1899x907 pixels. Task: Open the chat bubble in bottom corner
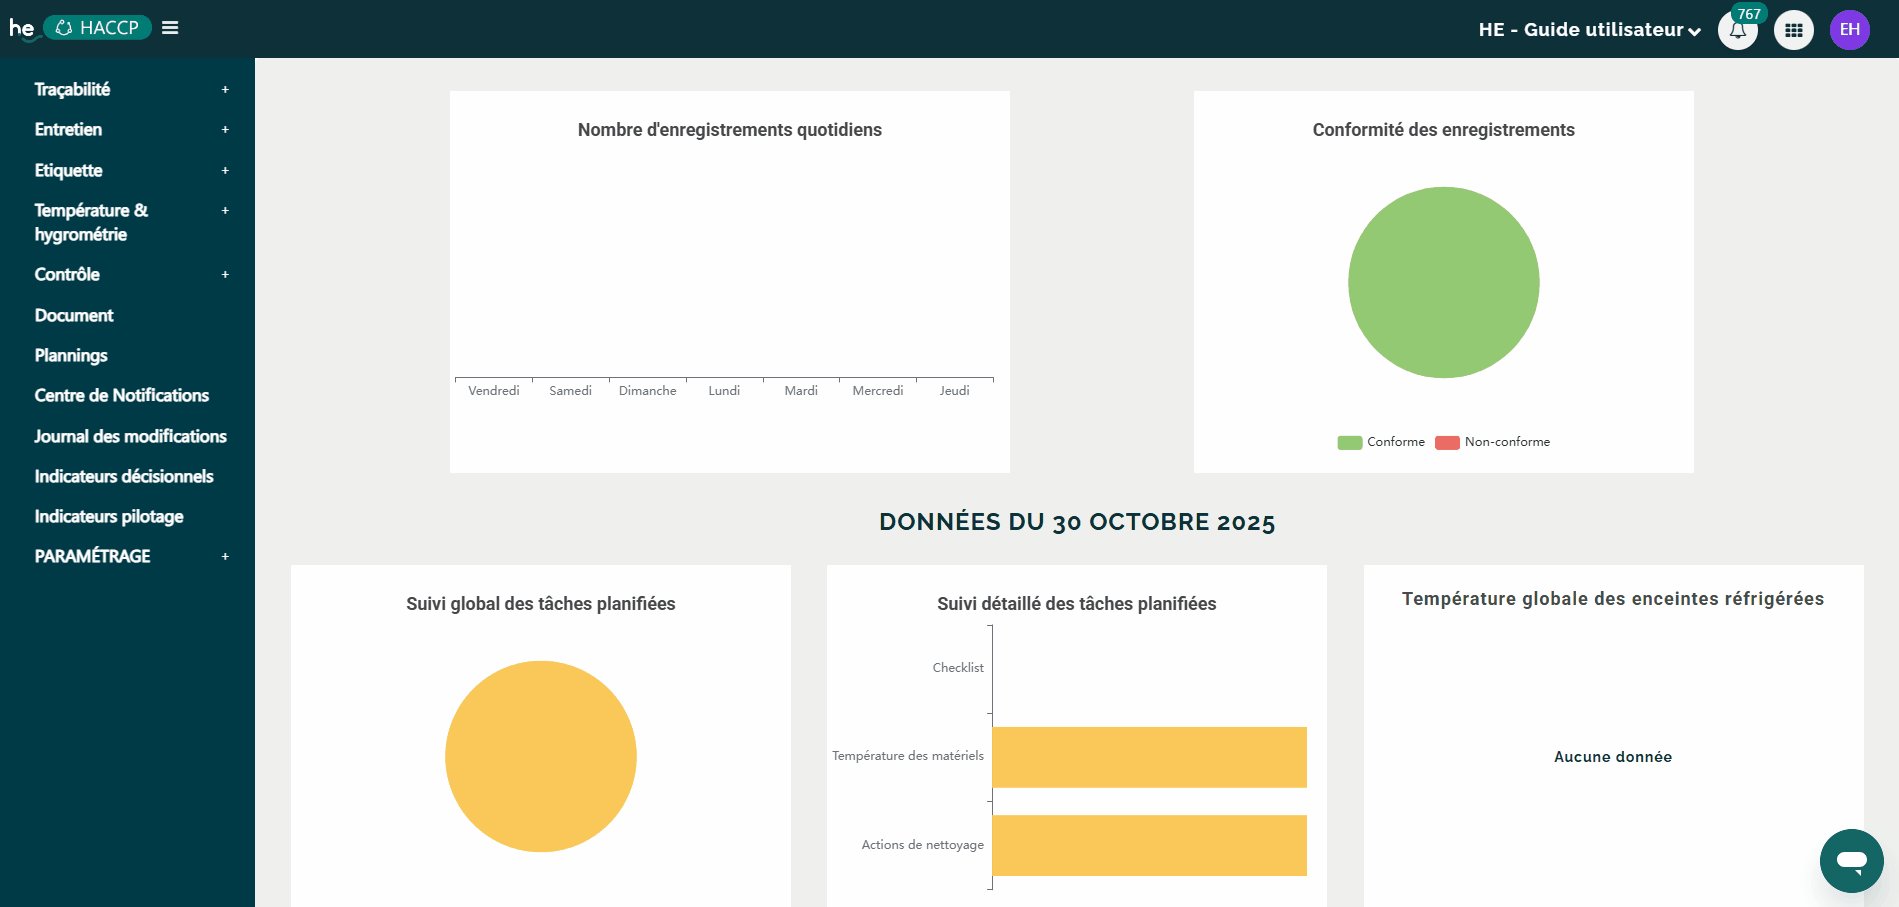tap(1851, 860)
